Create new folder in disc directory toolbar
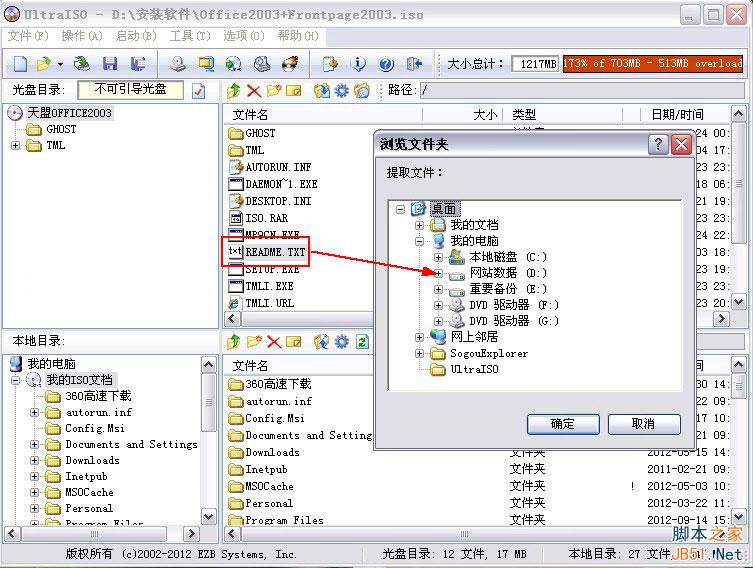 coord(274,90)
